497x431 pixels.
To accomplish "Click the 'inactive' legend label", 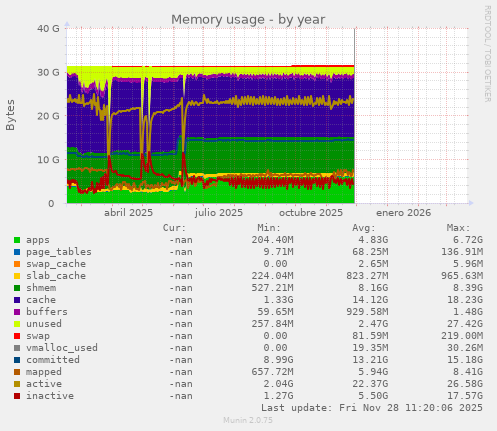I will point(50,396).
